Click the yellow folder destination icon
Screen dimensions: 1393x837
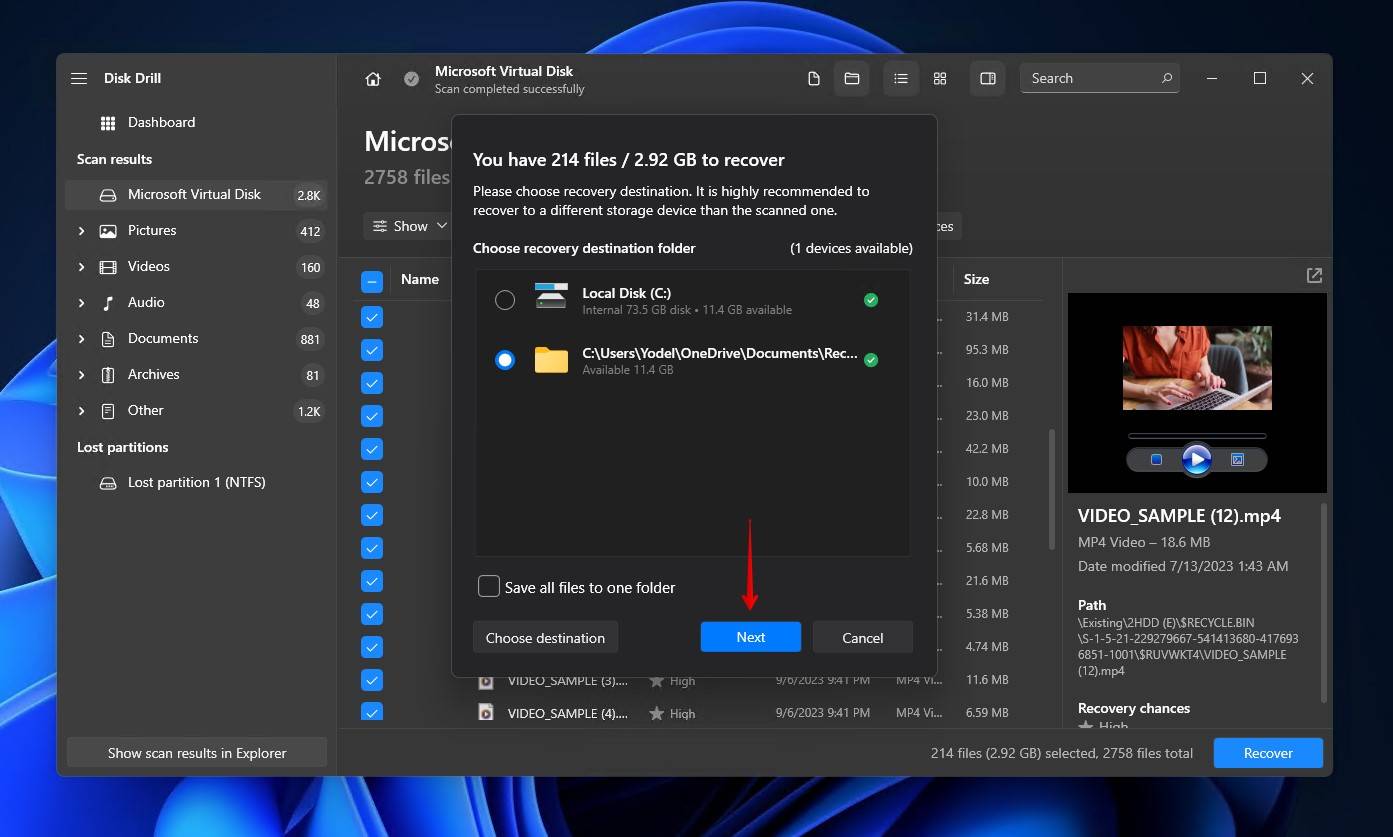click(x=551, y=360)
